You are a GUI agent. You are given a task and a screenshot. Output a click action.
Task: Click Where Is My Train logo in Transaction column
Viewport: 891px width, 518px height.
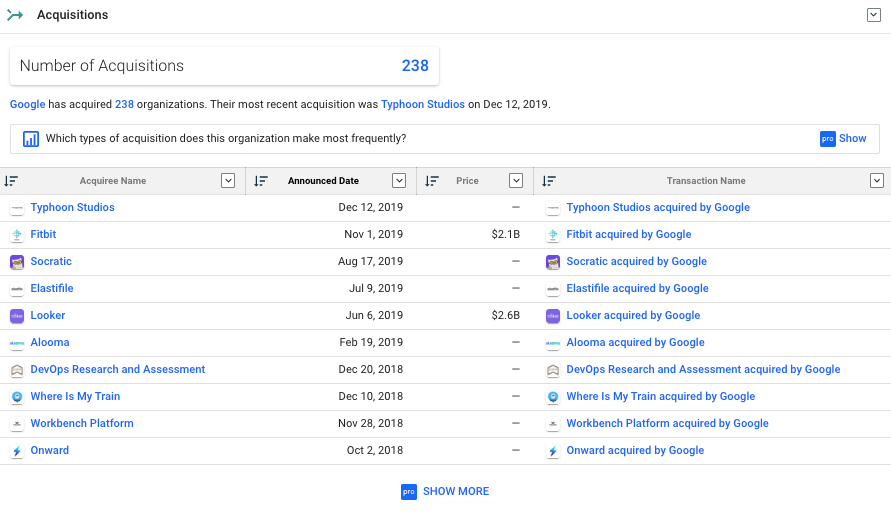tap(553, 396)
